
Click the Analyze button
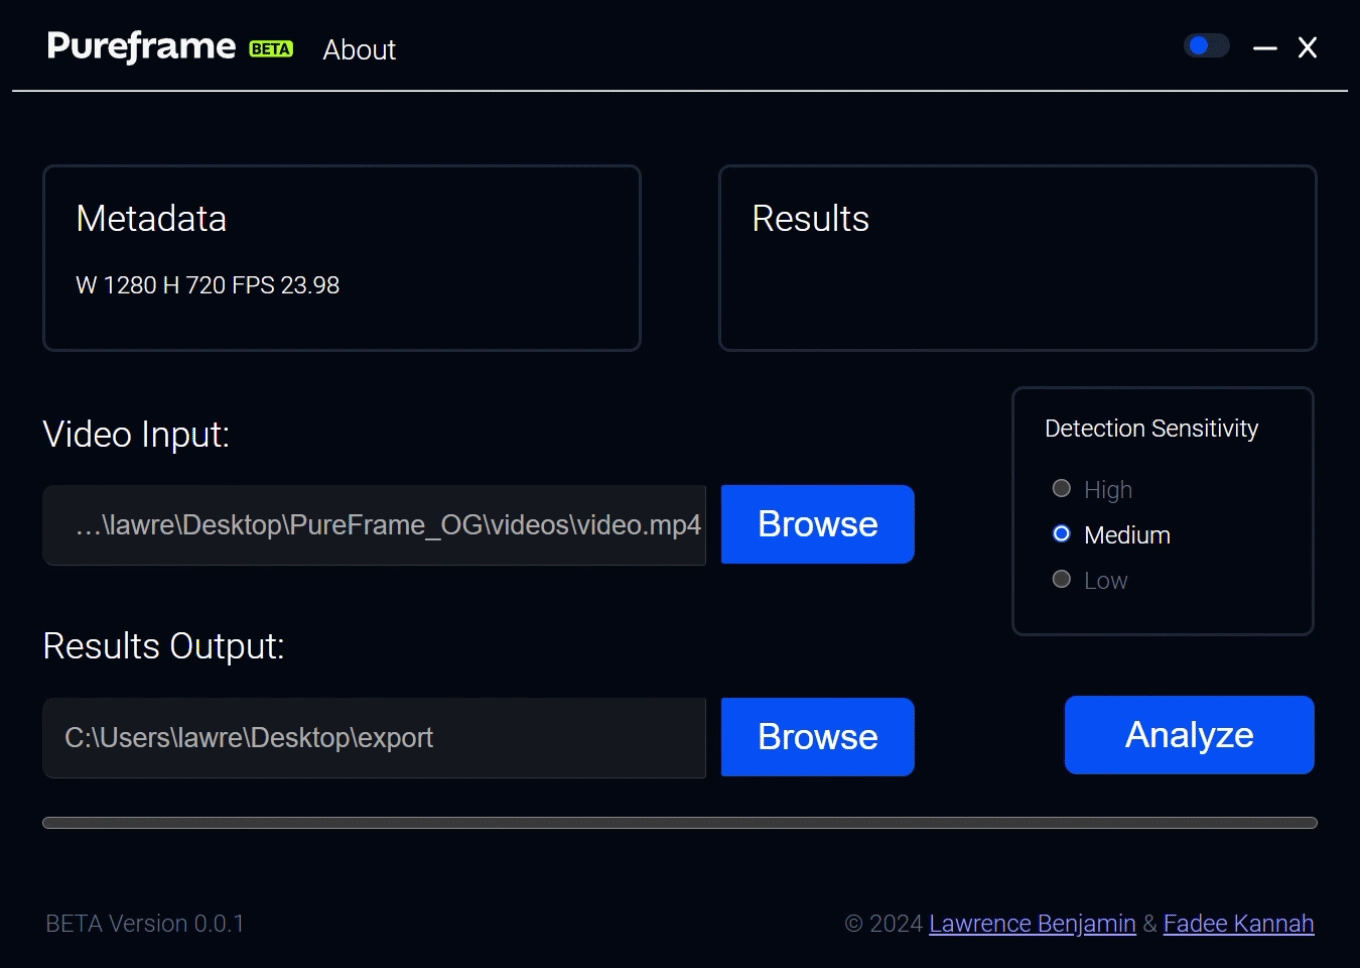click(x=1189, y=735)
